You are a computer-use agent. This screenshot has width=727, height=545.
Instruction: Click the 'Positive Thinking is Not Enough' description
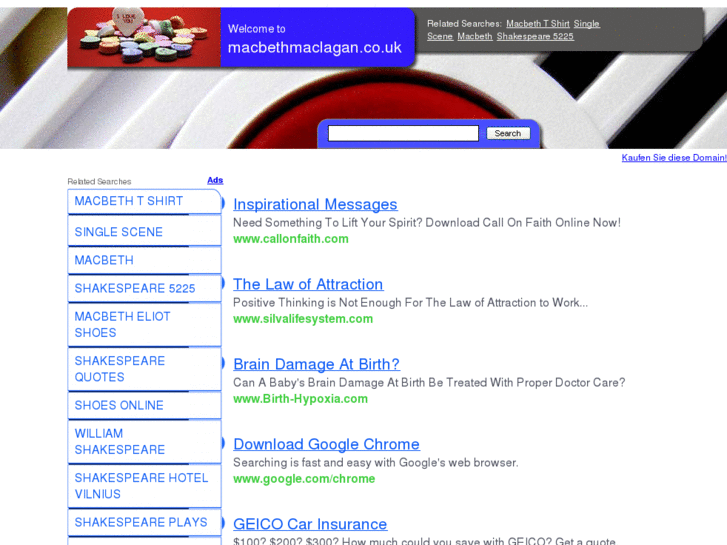coord(410,303)
